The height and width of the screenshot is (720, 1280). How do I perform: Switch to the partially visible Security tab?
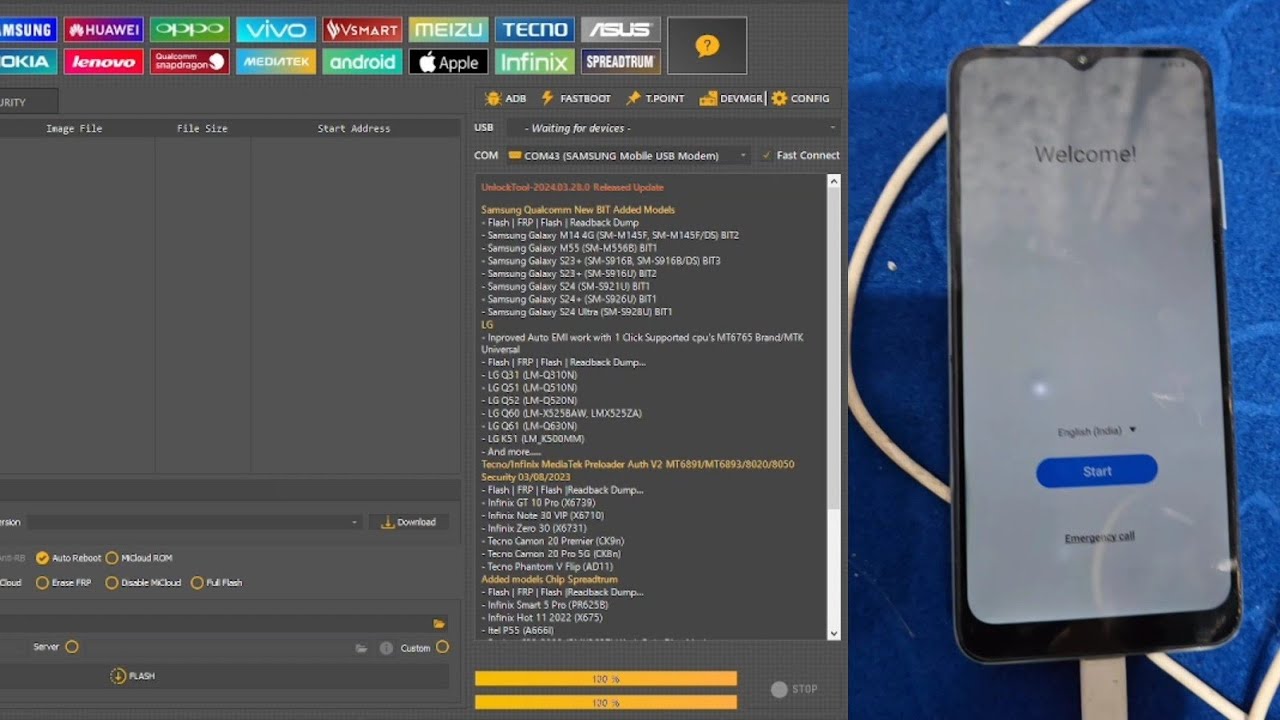click(28, 102)
